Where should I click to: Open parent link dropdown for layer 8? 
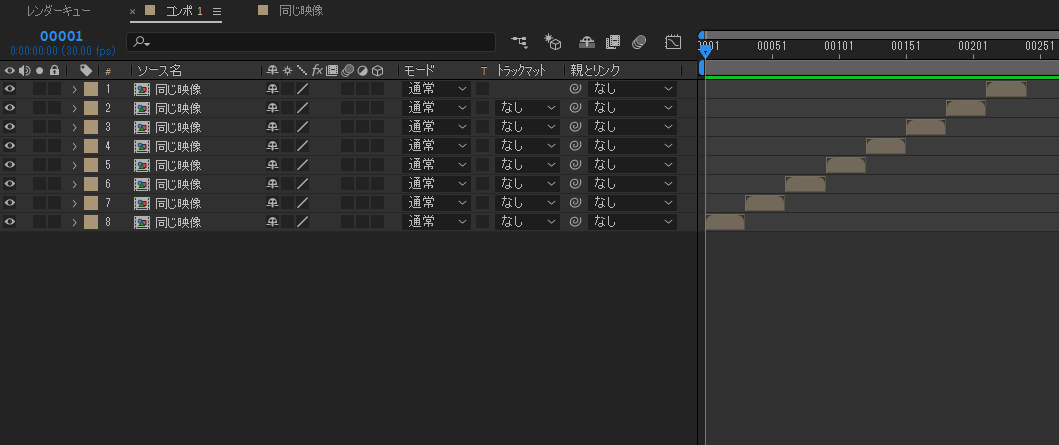tap(632, 222)
